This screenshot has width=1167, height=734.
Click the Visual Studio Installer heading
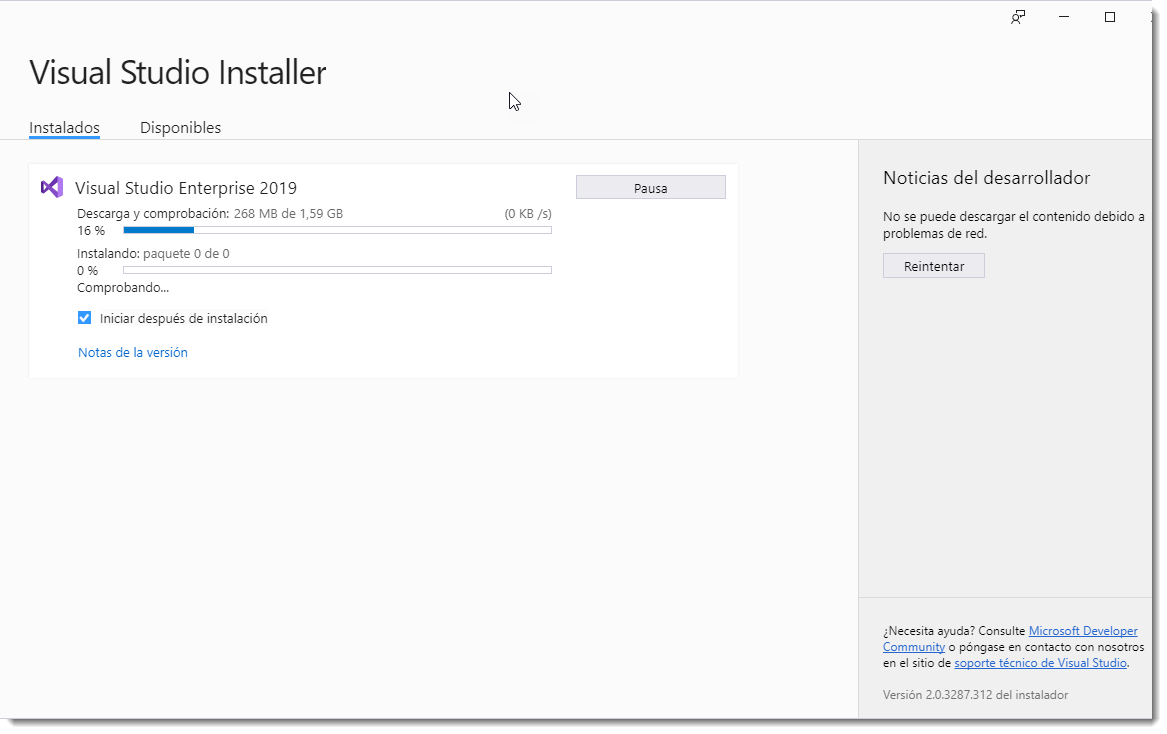click(177, 72)
